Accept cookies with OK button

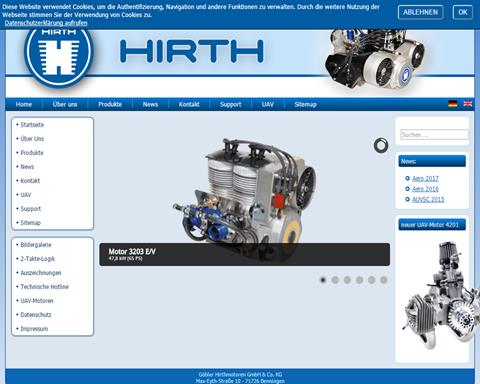click(463, 12)
